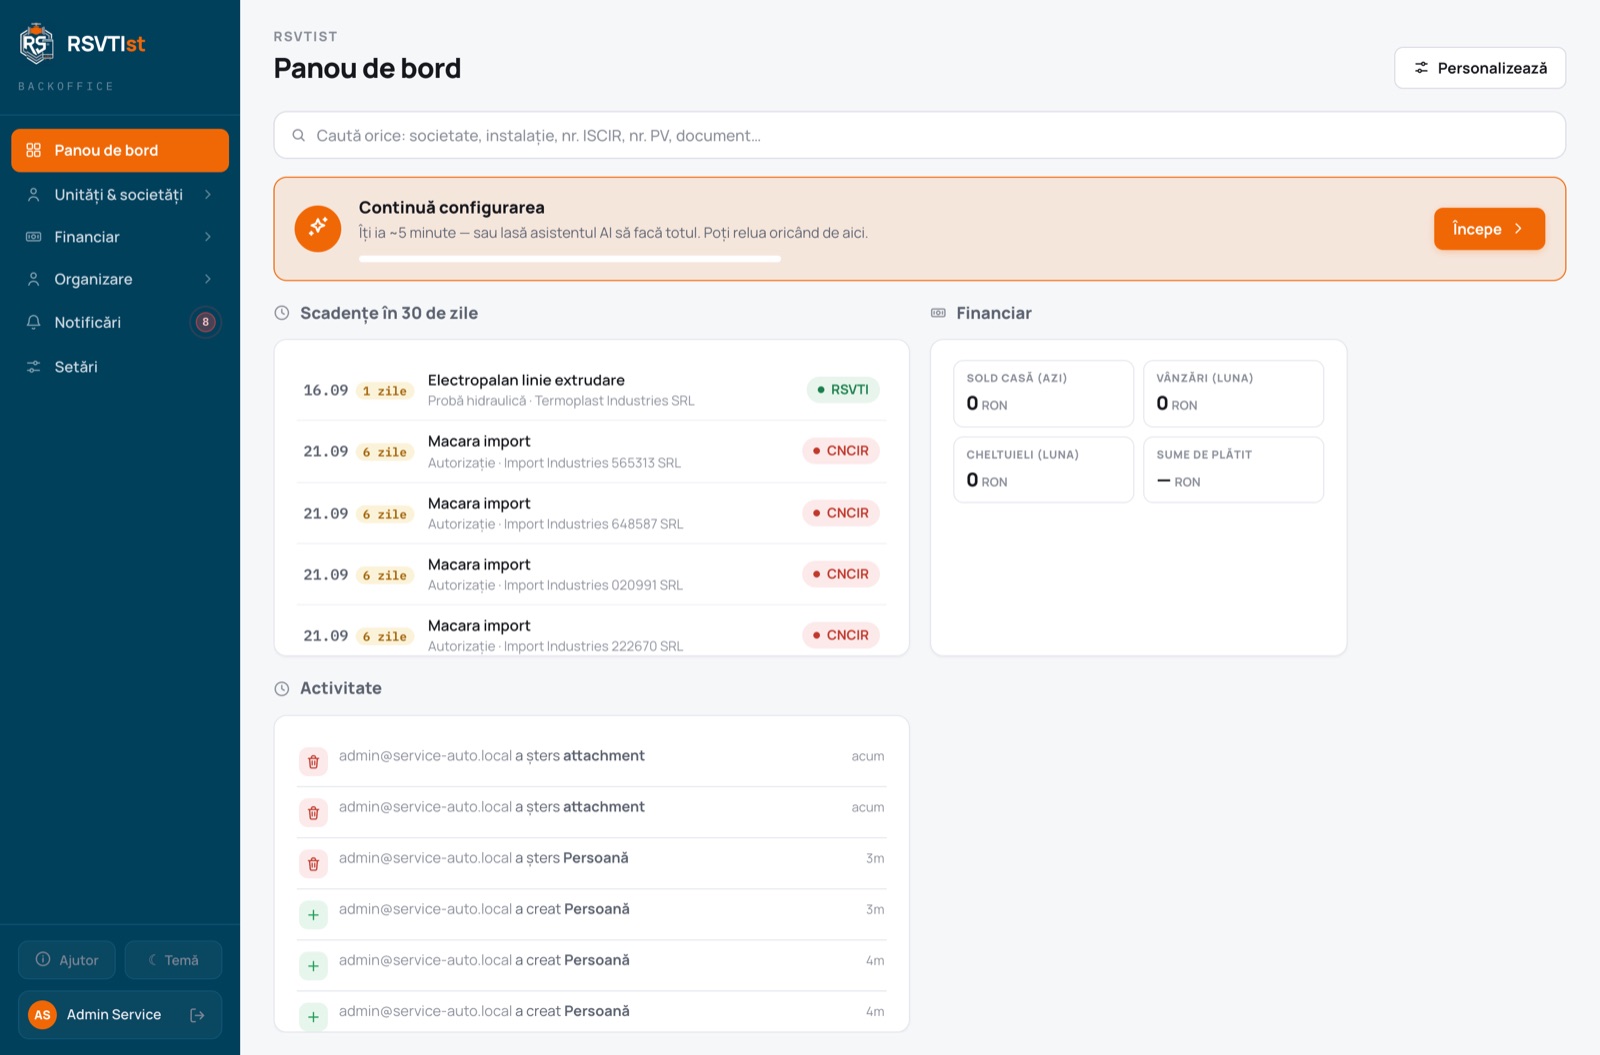
Task: Open the Electropalan linie extrudare entry
Action: 592,390
